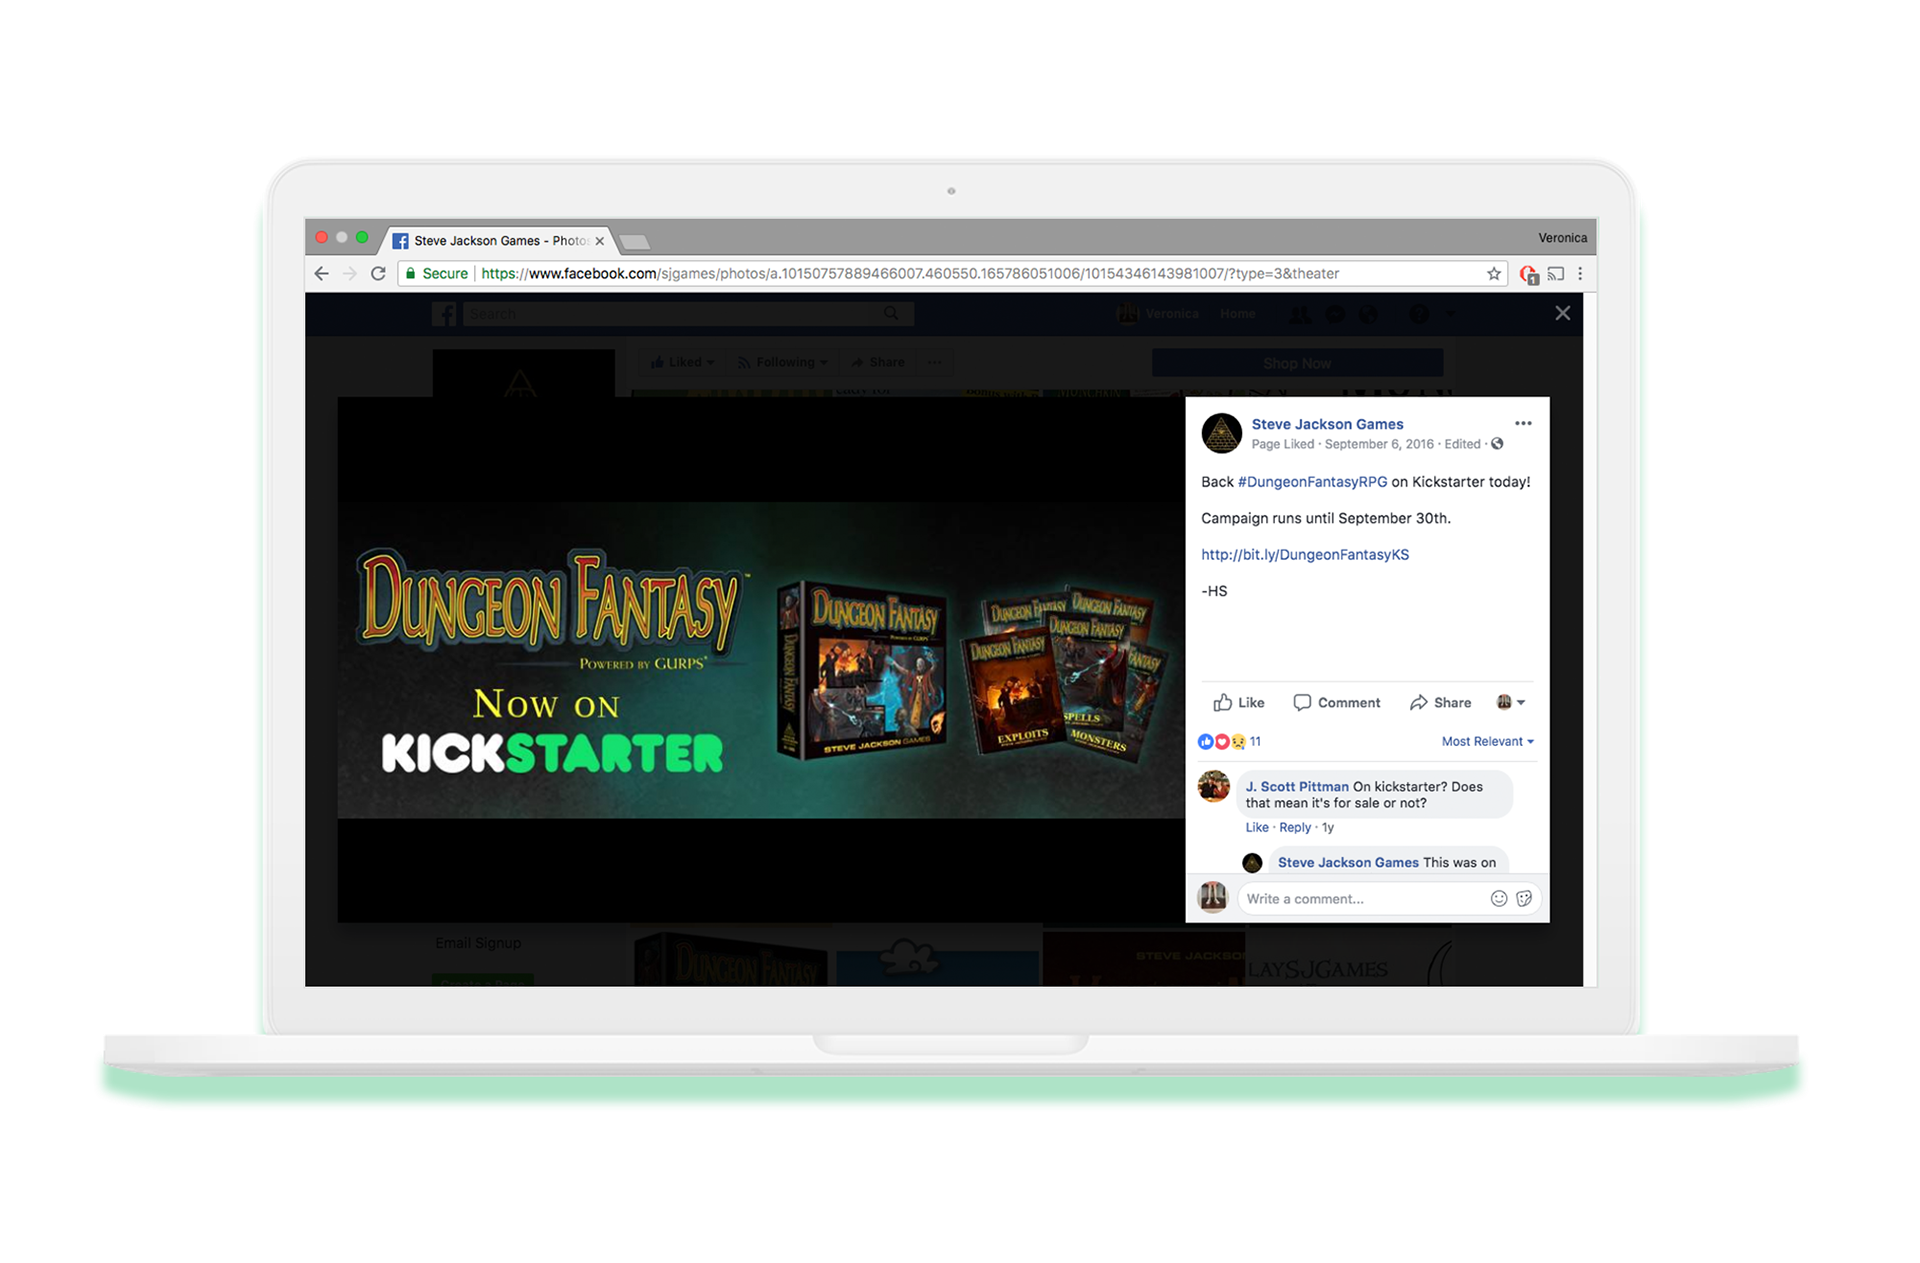Click the Veronica Chrome profile button
Image resolution: width=1920 pixels, height=1263 pixels.
pyautogui.click(x=1562, y=238)
